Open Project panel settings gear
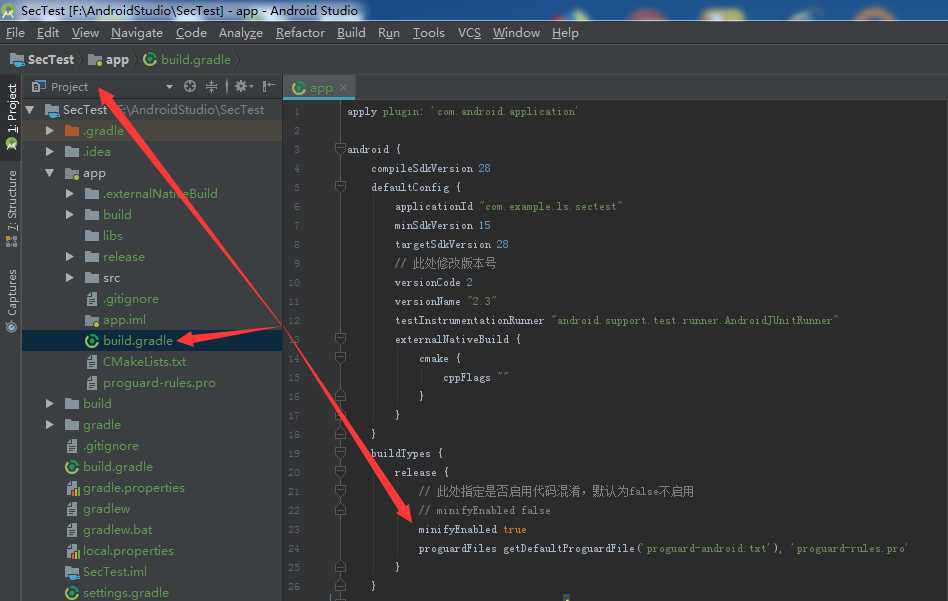 [243, 86]
